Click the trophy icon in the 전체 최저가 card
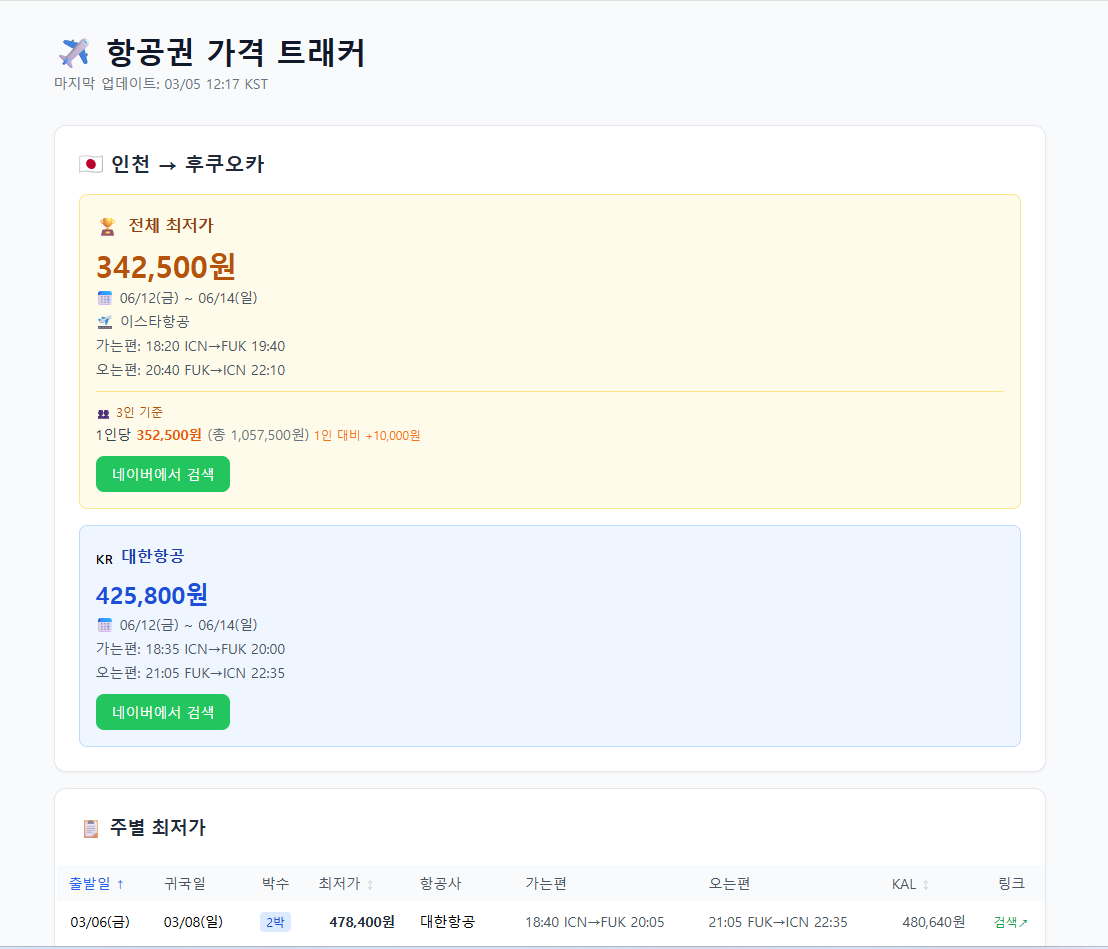Viewport: 1108px width, 949px height. tap(110, 225)
